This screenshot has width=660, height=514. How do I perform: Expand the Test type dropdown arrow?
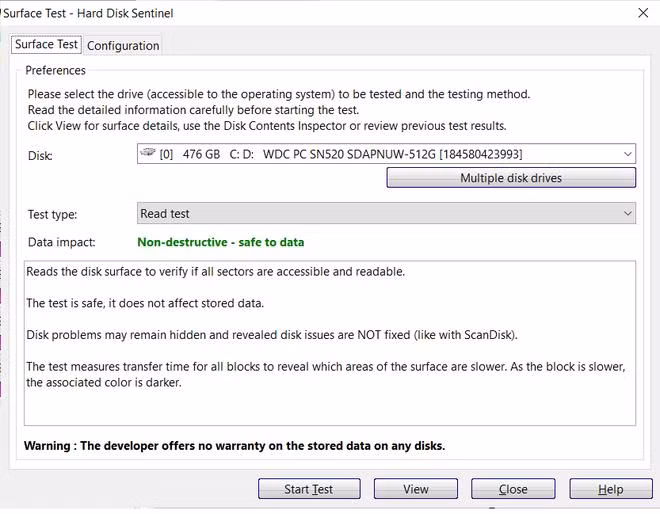(x=627, y=213)
